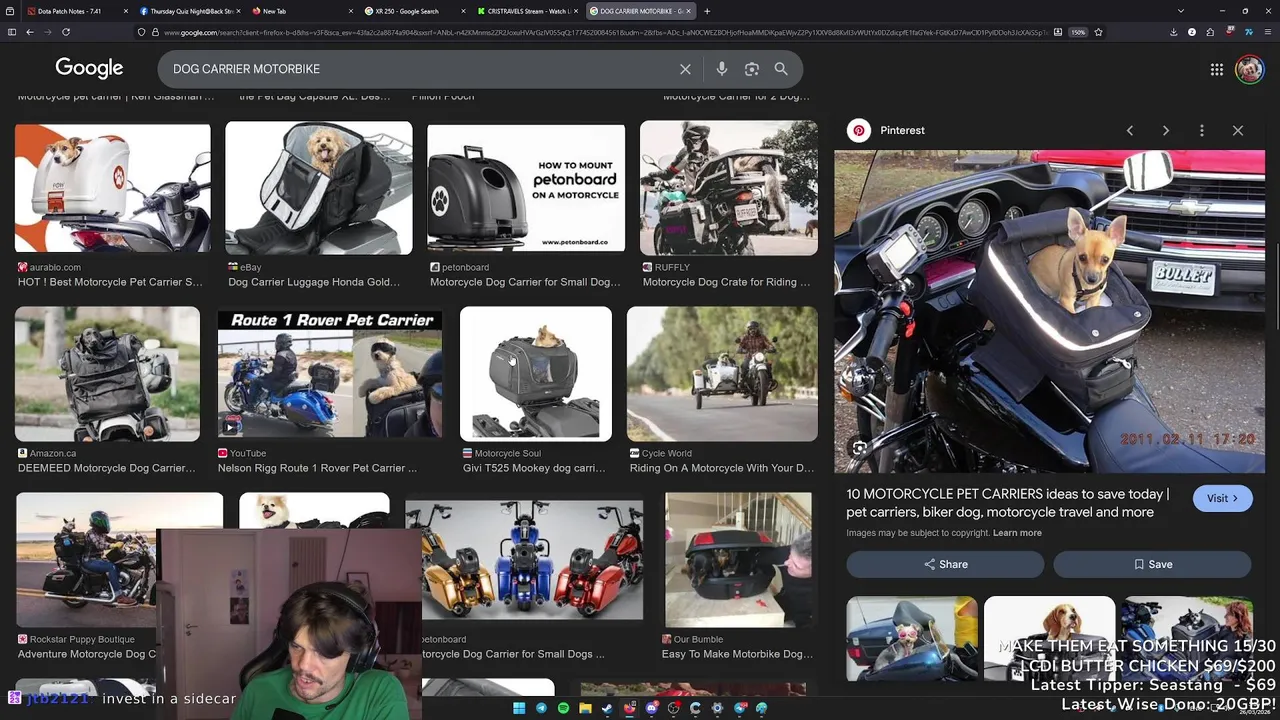1280x720 pixels.
Task: Open the Pinterest source name link
Action: click(x=902, y=131)
